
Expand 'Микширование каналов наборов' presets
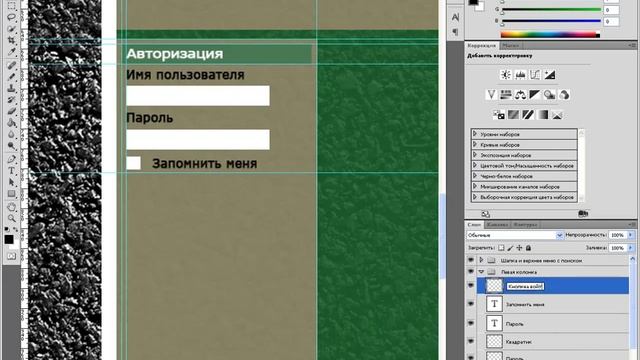(x=475, y=186)
